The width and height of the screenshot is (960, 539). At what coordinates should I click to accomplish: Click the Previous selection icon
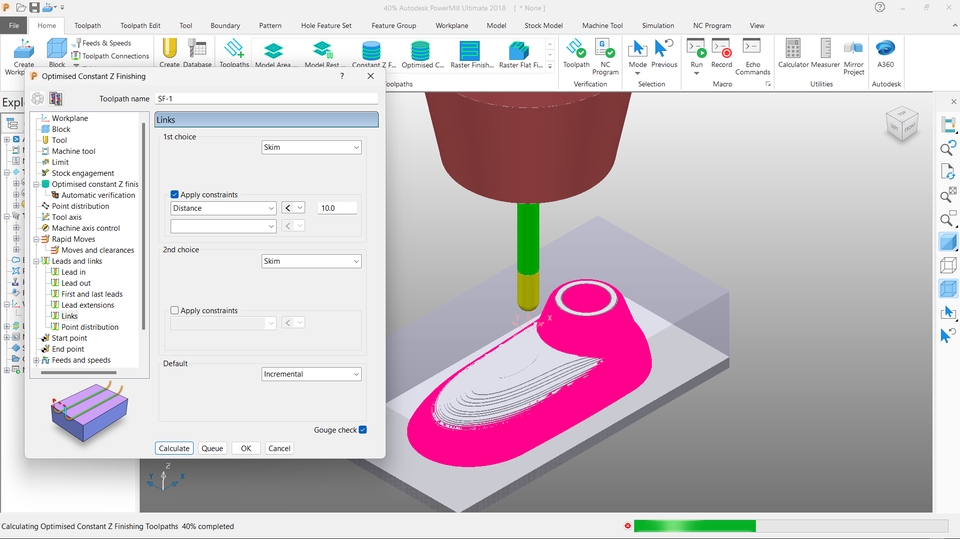click(664, 53)
